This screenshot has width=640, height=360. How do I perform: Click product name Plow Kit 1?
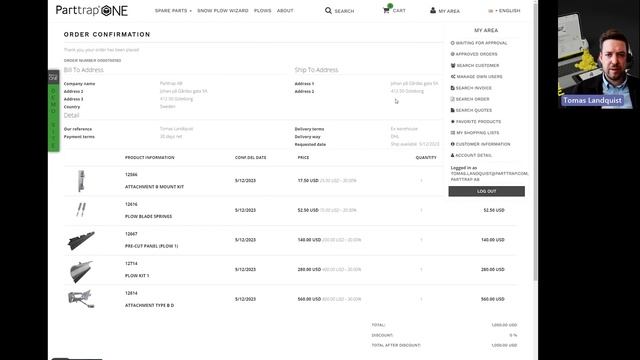(137, 276)
